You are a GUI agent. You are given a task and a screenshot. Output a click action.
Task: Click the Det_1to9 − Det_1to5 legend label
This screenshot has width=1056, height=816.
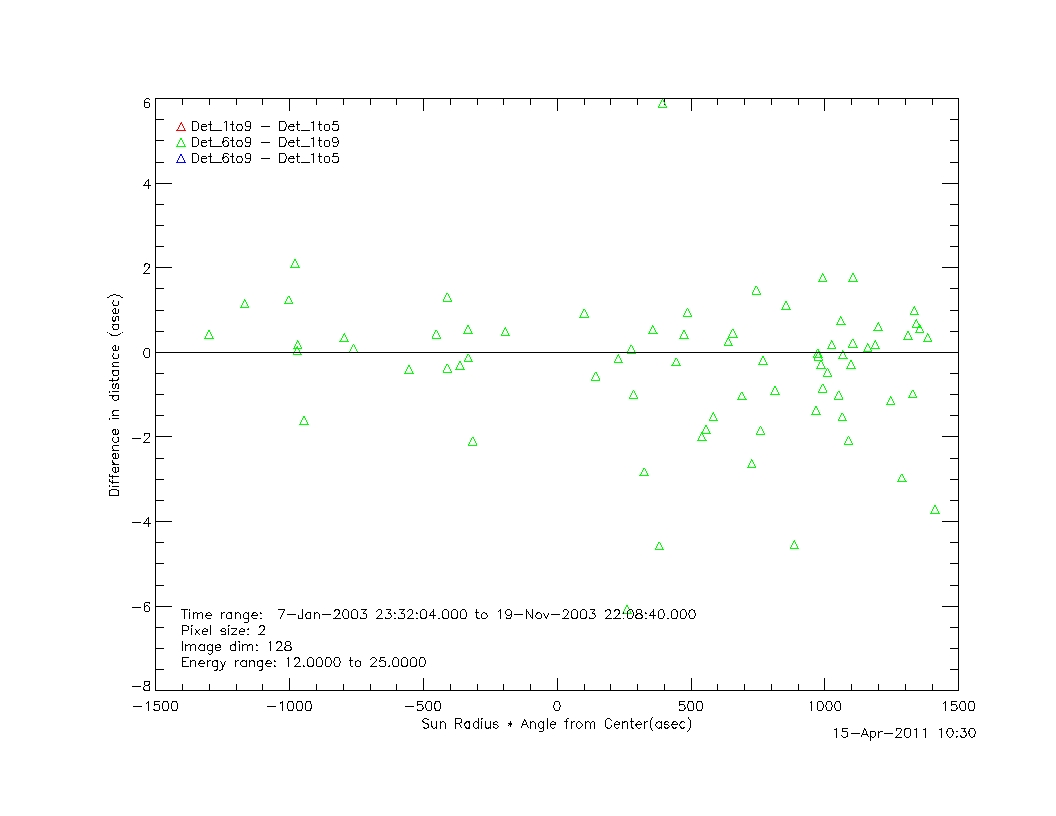(265, 127)
